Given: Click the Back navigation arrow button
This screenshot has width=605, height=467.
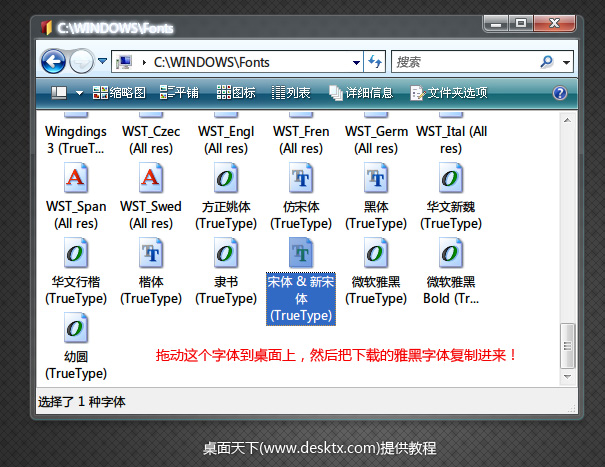Looking at the screenshot, I should [x=53, y=61].
